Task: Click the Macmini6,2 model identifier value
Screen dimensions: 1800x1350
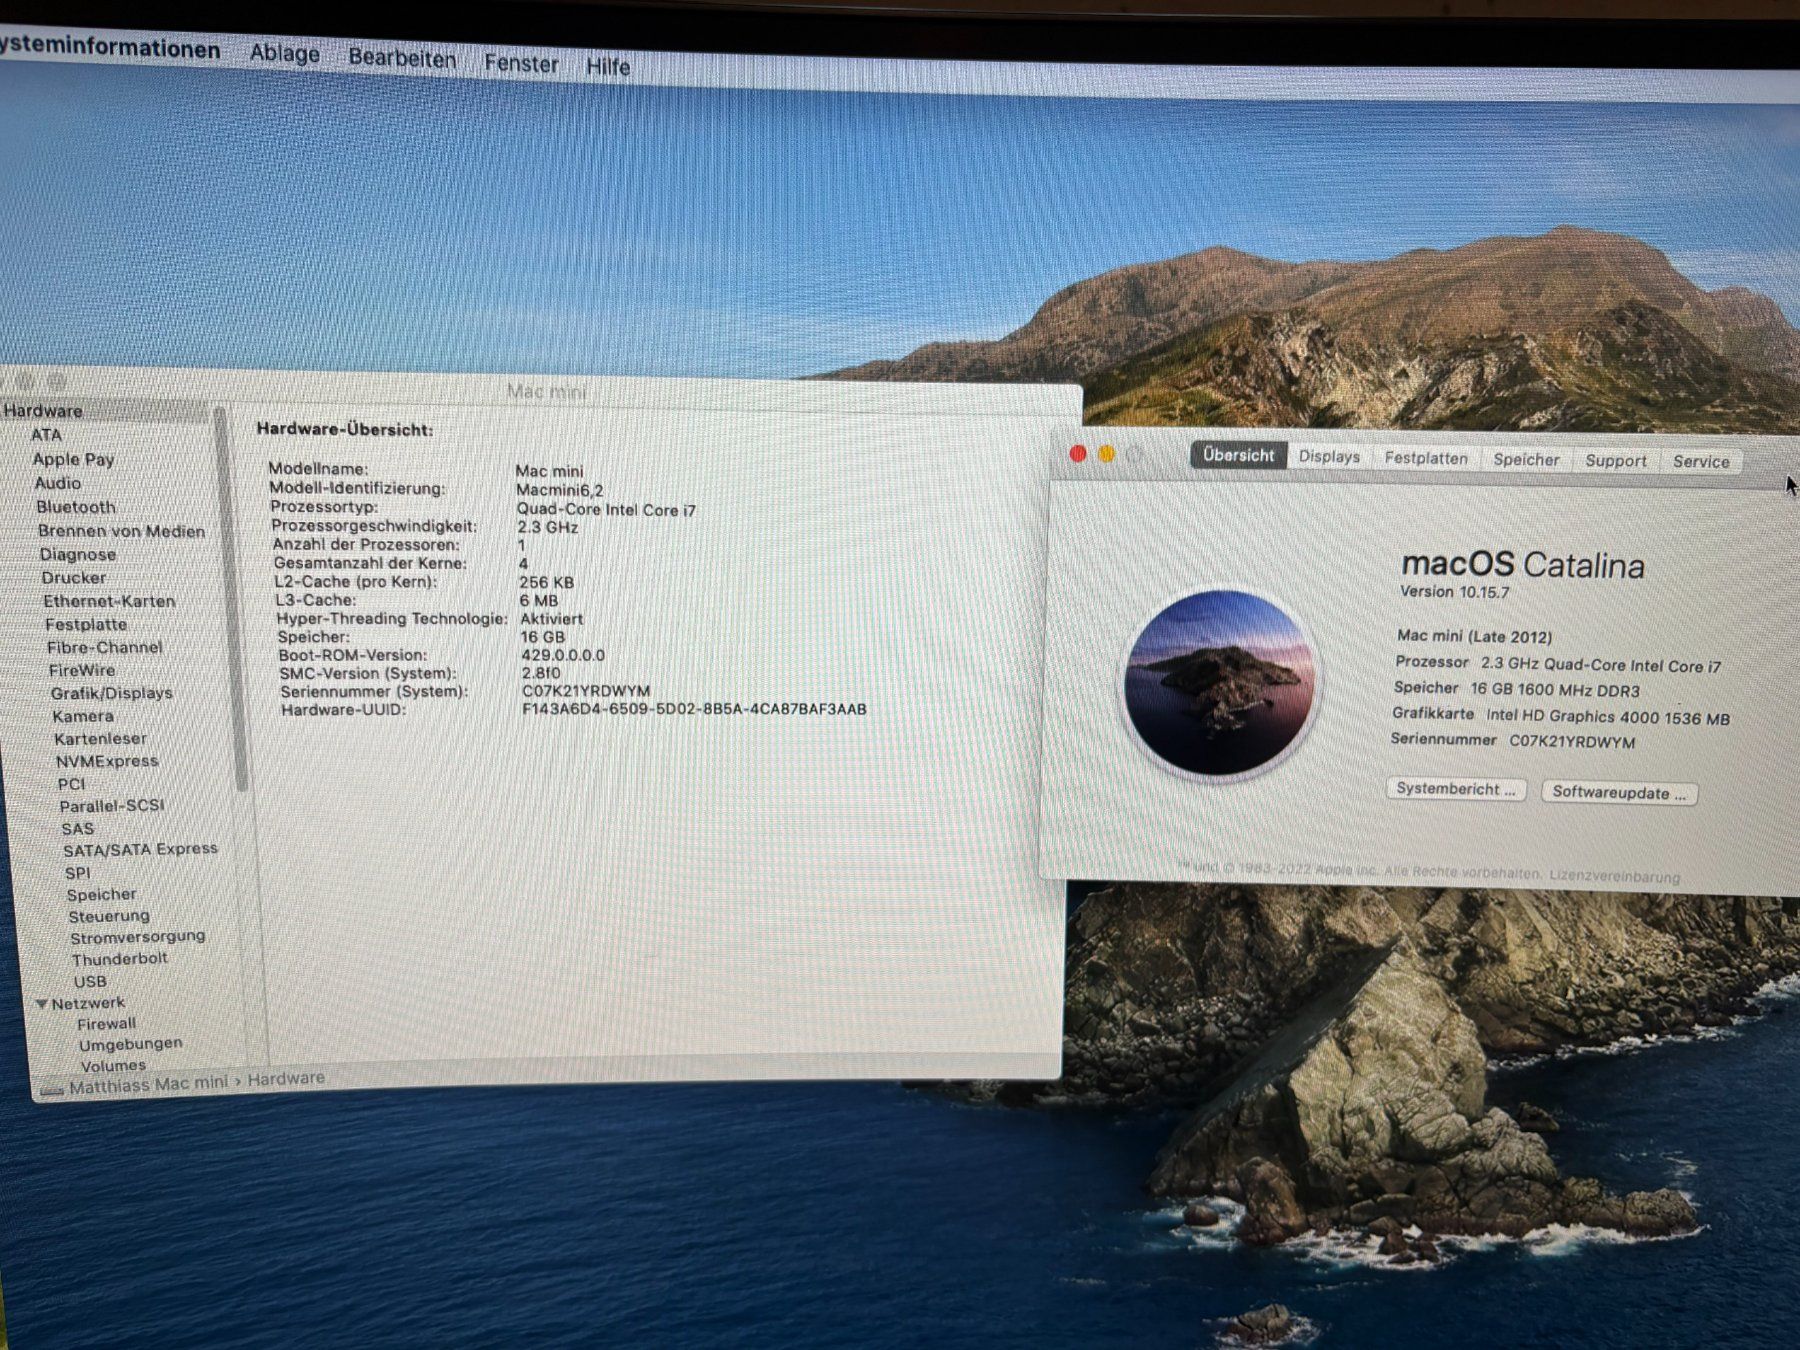Action: click(x=560, y=490)
